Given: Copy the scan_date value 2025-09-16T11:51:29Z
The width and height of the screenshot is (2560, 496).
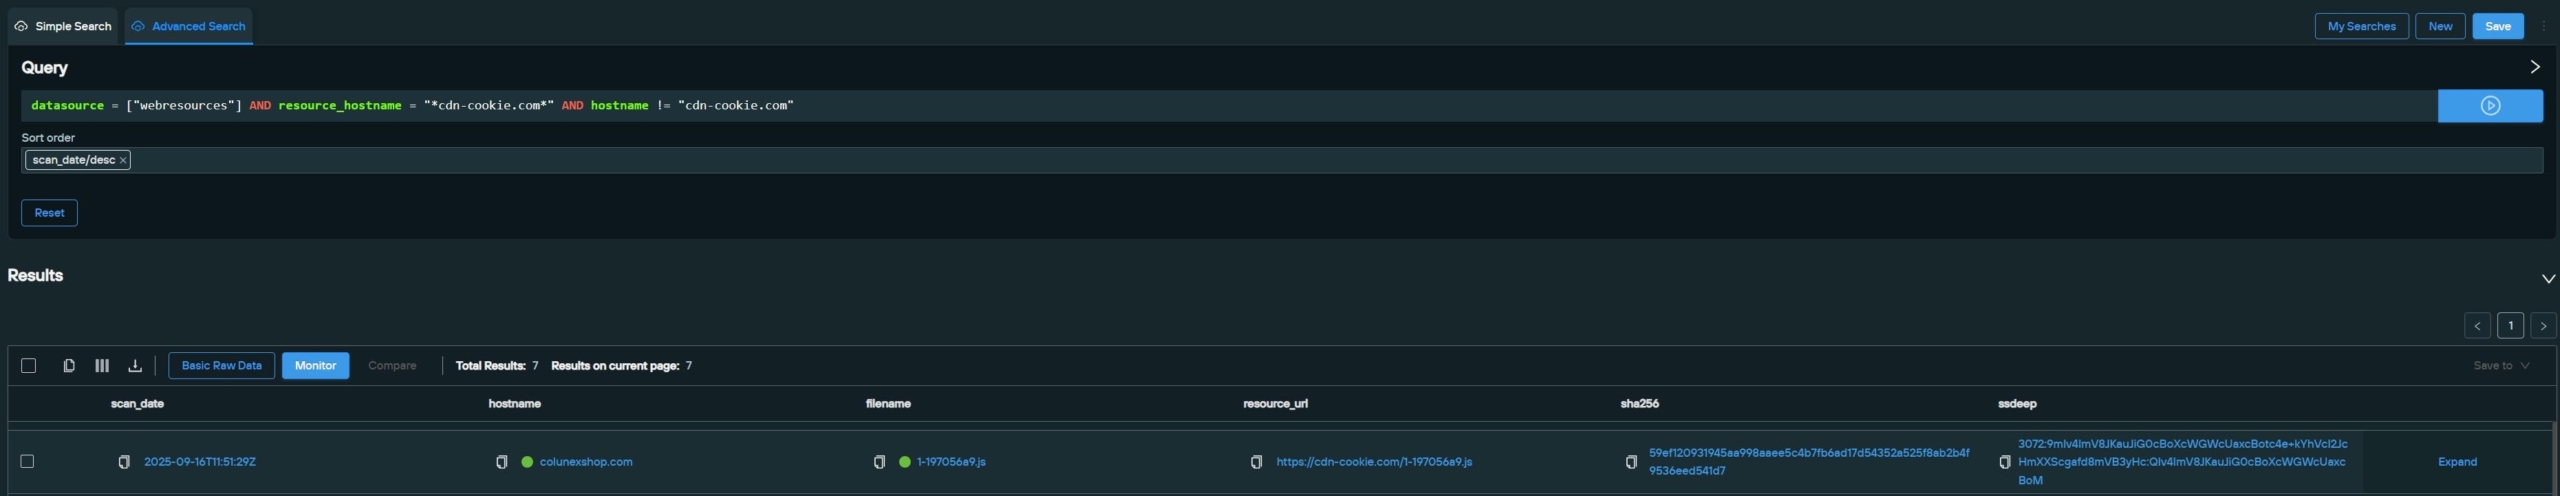Looking at the screenshot, I should coord(124,462).
